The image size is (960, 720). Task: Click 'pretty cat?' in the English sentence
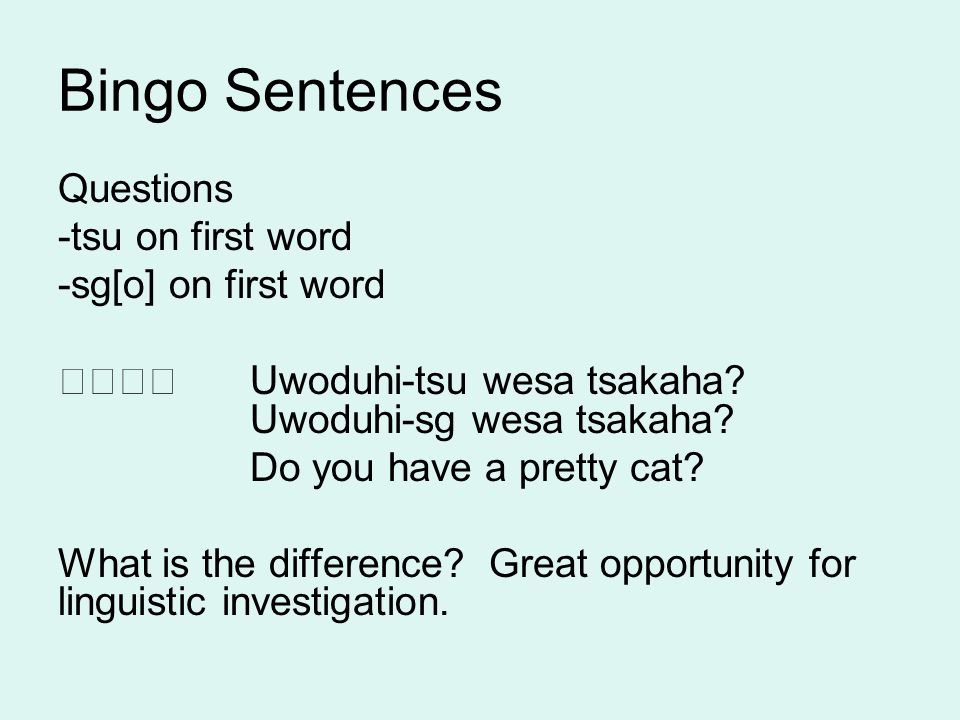tap(611, 470)
